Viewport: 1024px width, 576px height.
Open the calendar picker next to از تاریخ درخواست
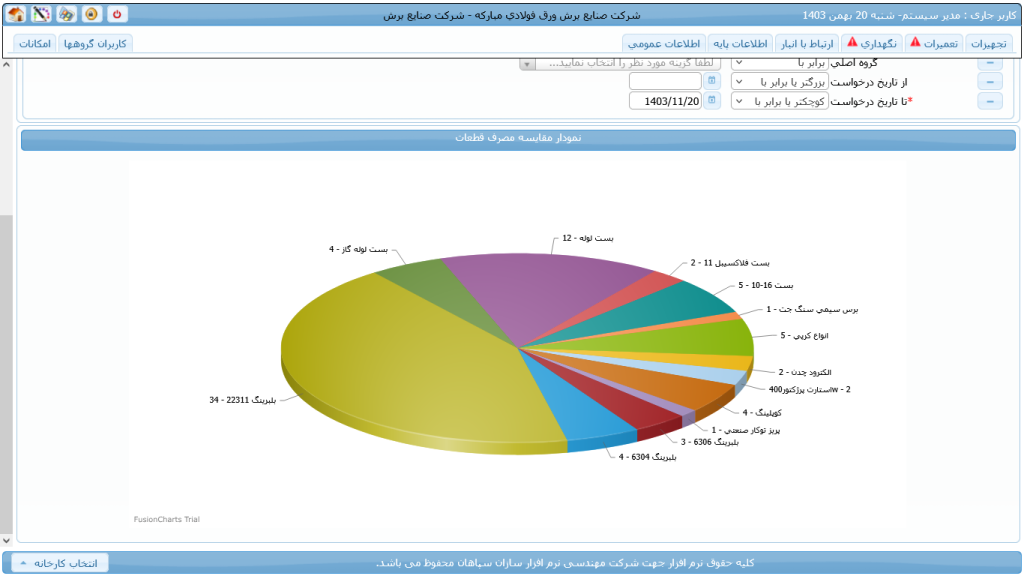(x=712, y=81)
